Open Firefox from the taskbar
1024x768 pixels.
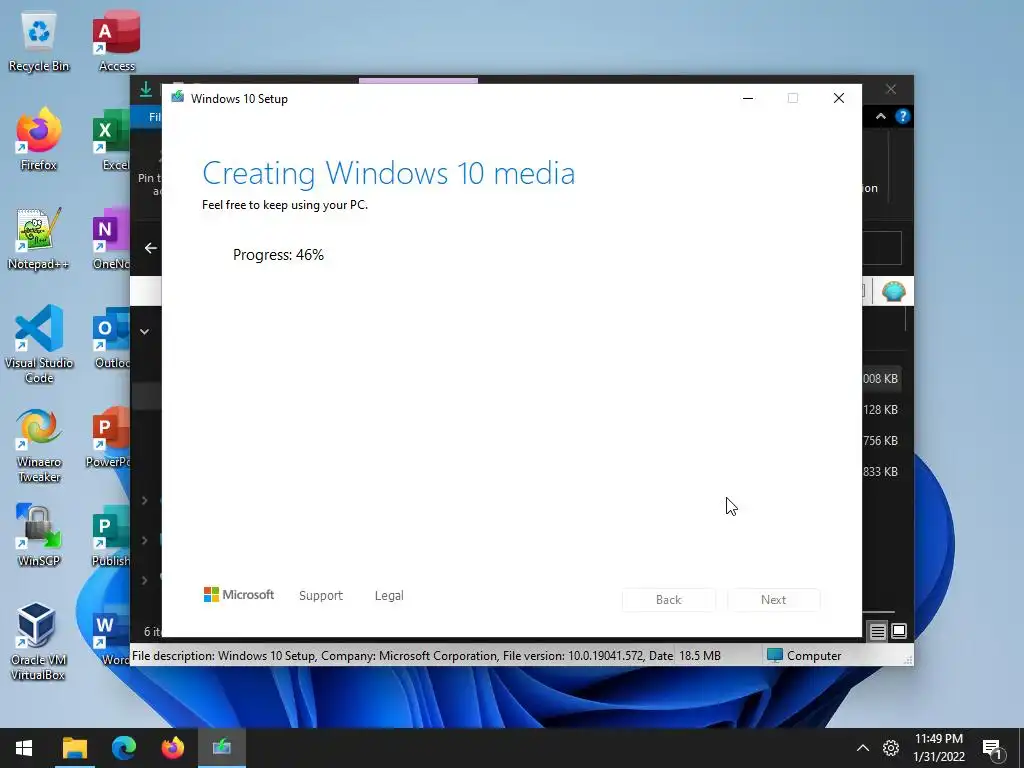(x=172, y=748)
